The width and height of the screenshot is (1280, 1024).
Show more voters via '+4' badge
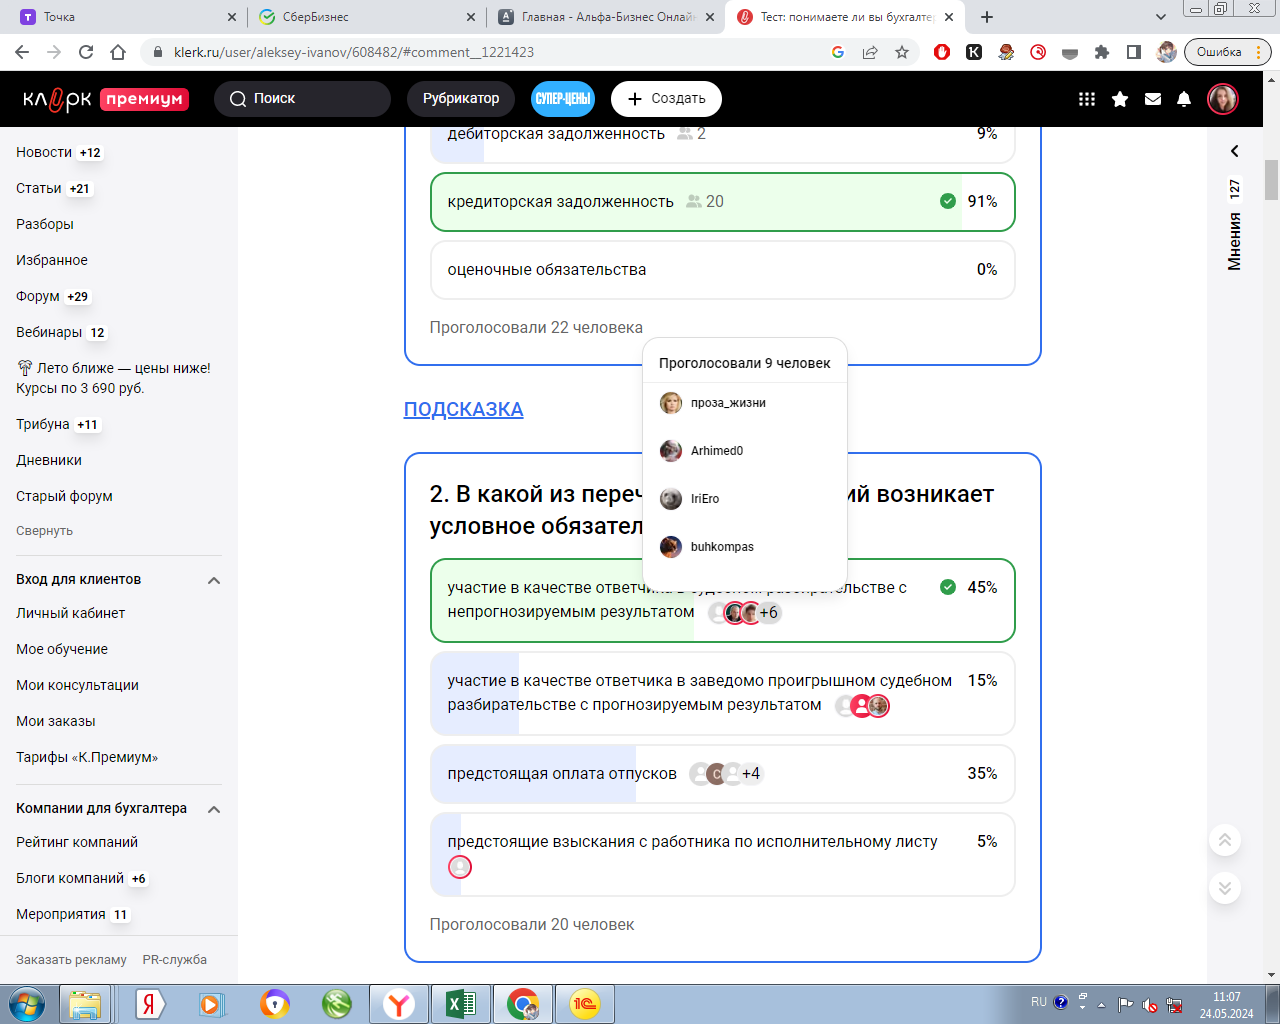[x=751, y=774]
